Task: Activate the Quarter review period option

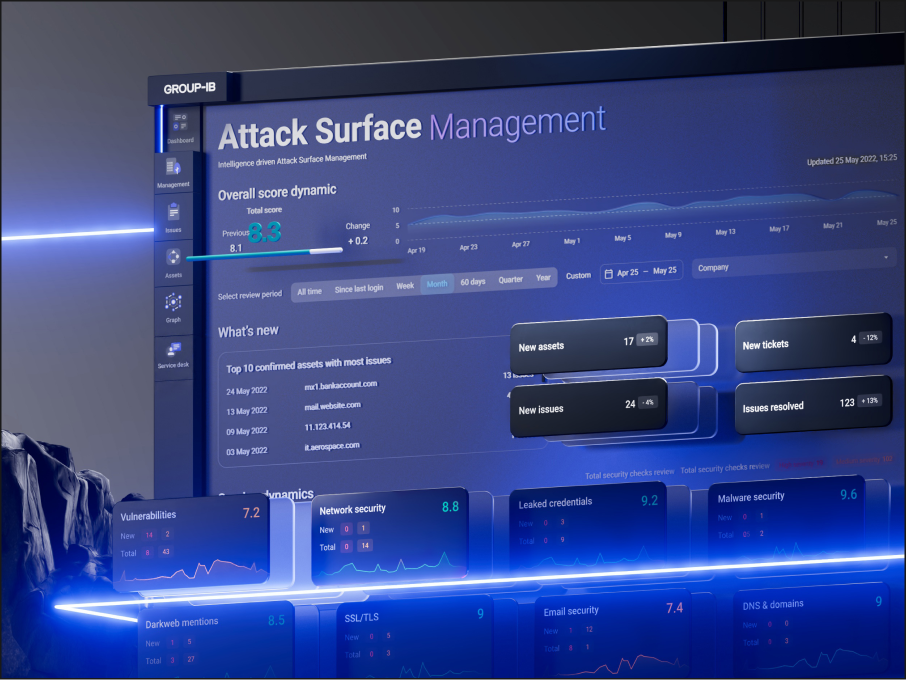Action: coord(510,281)
